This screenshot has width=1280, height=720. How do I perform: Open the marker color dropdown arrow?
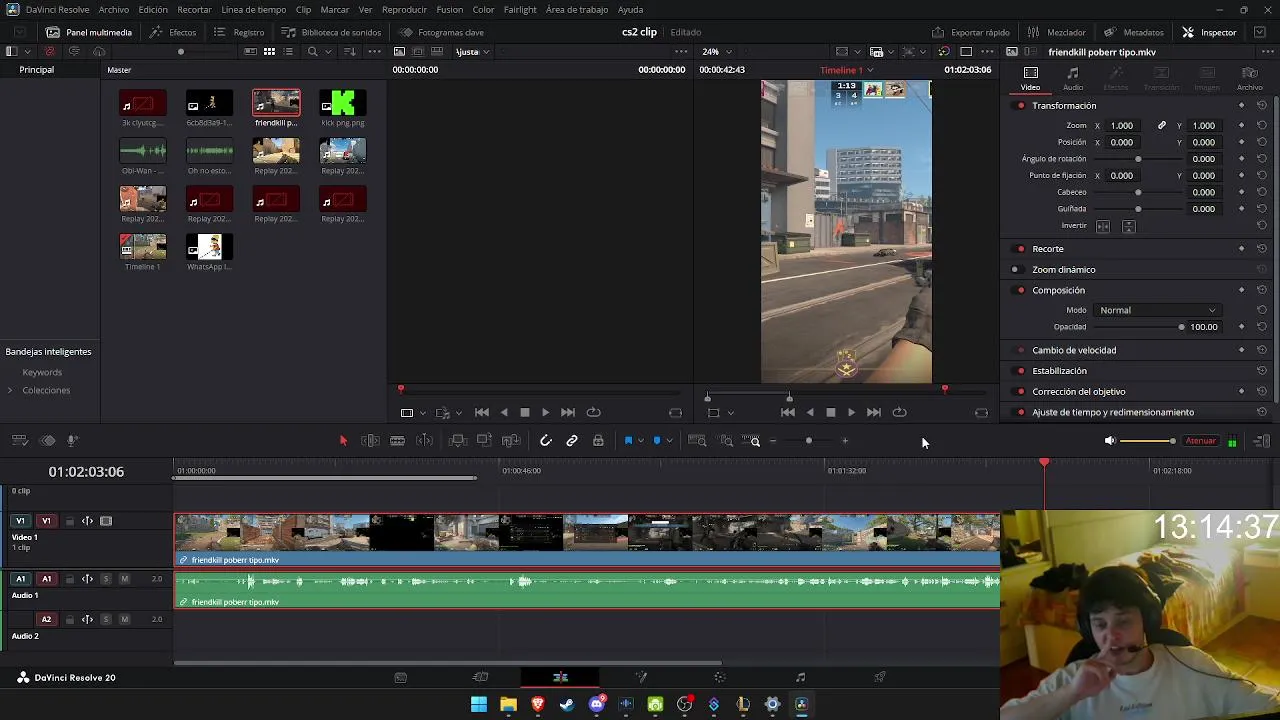pos(669,441)
